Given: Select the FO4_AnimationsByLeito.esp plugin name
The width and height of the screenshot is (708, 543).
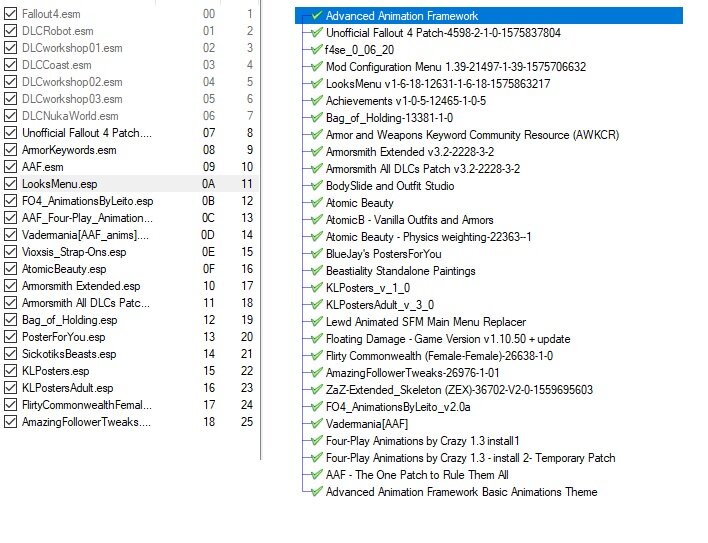Looking at the screenshot, I should 88,201.
